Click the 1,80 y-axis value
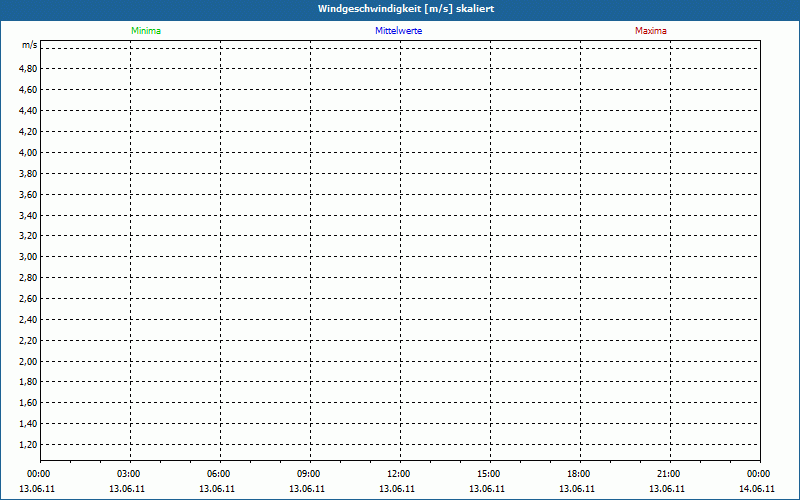The image size is (800, 500). coord(28,382)
